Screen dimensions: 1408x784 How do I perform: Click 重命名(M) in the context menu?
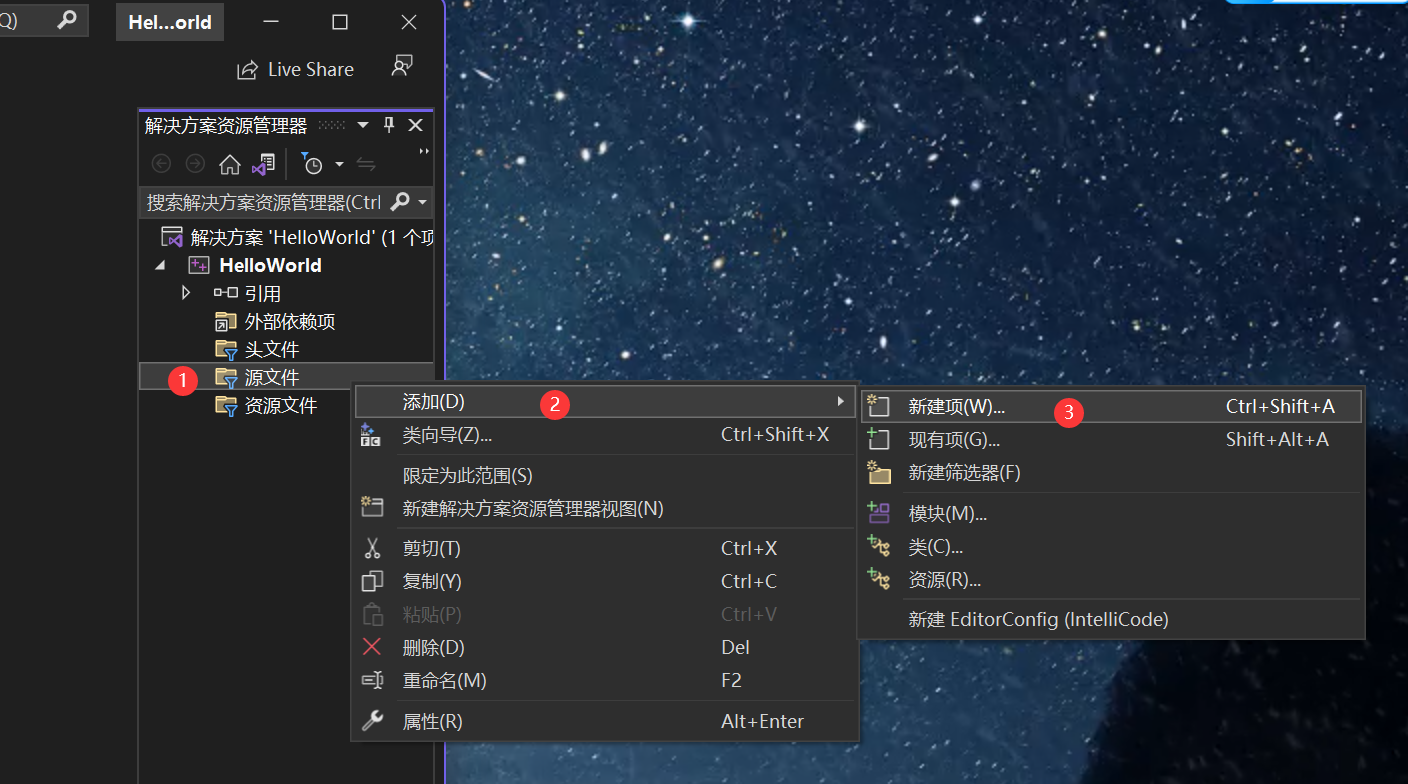click(444, 681)
